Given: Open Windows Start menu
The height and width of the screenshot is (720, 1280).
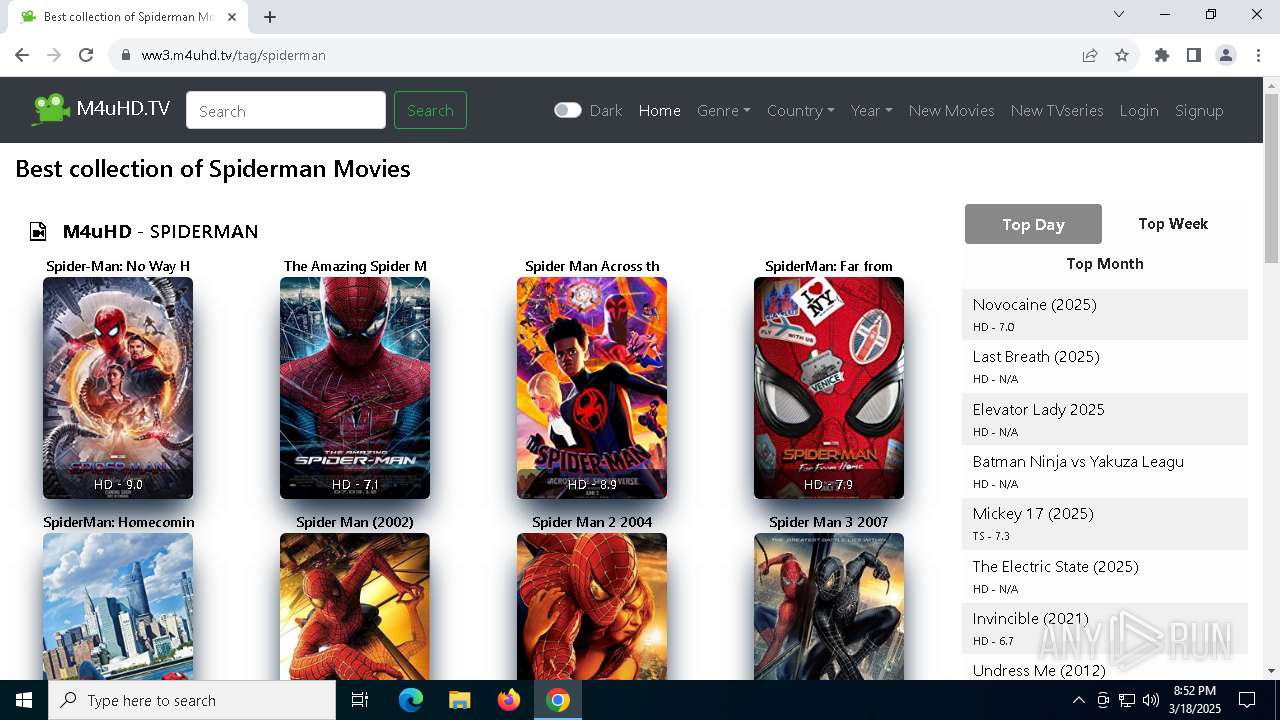Looking at the screenshot, I should click(x=24, y=700).
